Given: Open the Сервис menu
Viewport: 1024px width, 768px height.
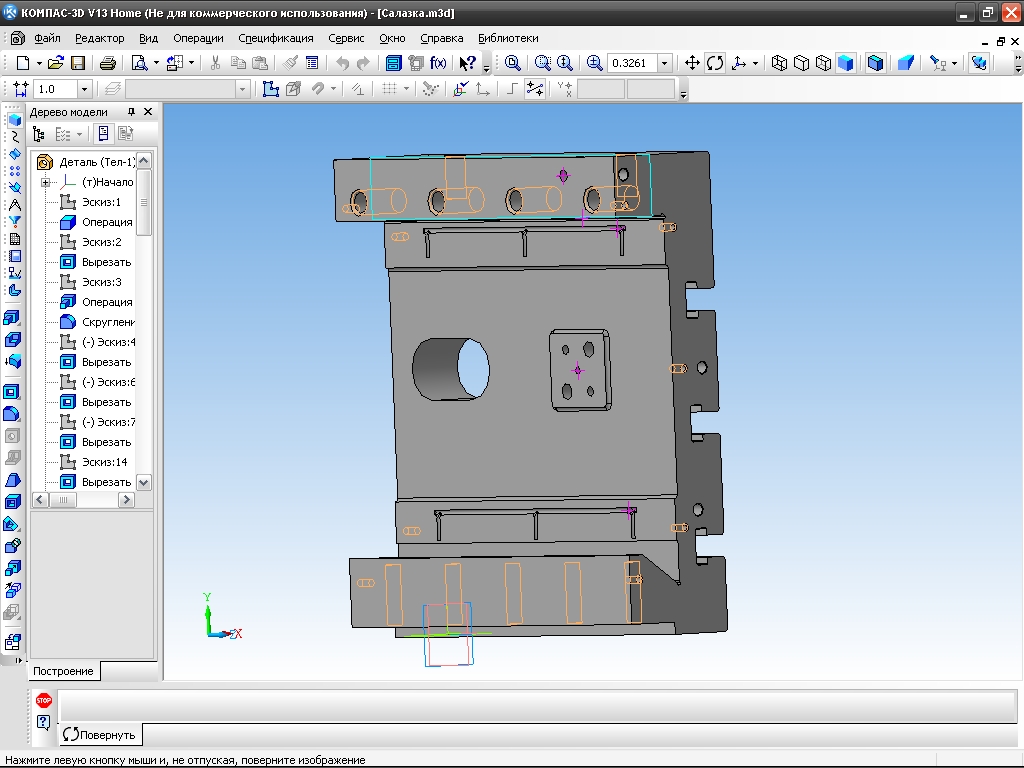Looking at the screenshot, I should click(x=346, y=38).
